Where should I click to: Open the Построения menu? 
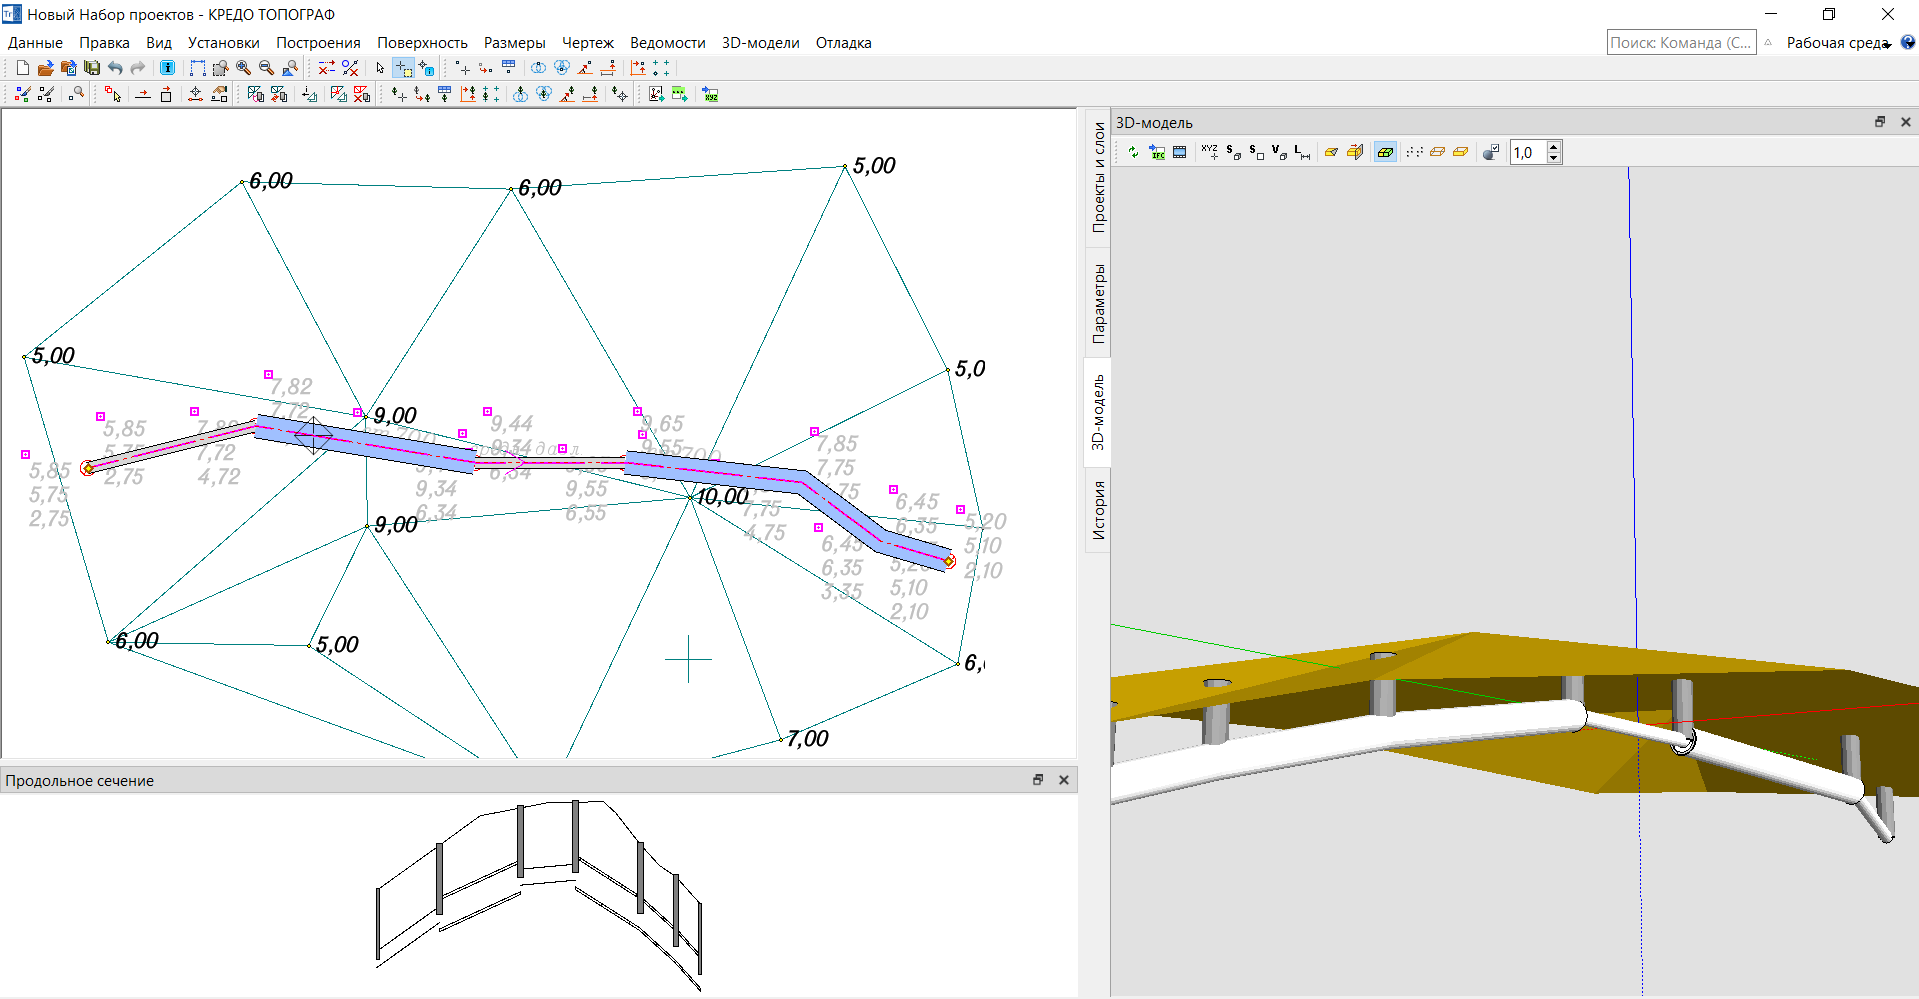(x=318, y=43)
